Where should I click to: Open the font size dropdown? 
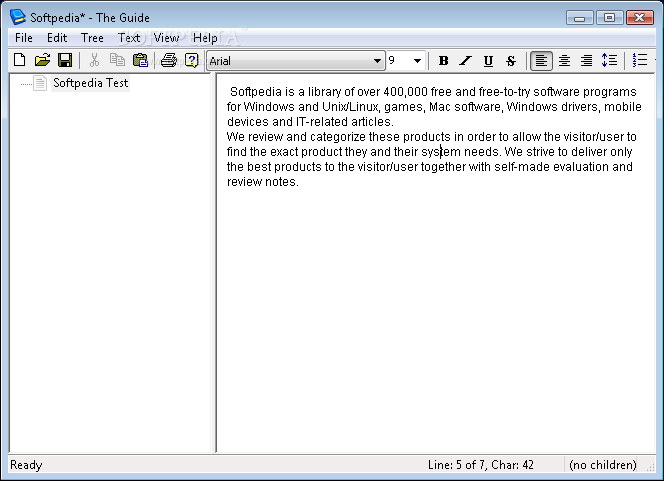(x=417, y=61)
